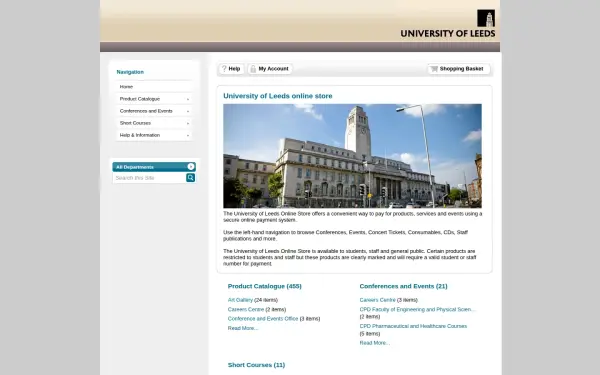Screen dimensions: 600x375
Task: Click the University of Leeds logo
Action: 448,24
